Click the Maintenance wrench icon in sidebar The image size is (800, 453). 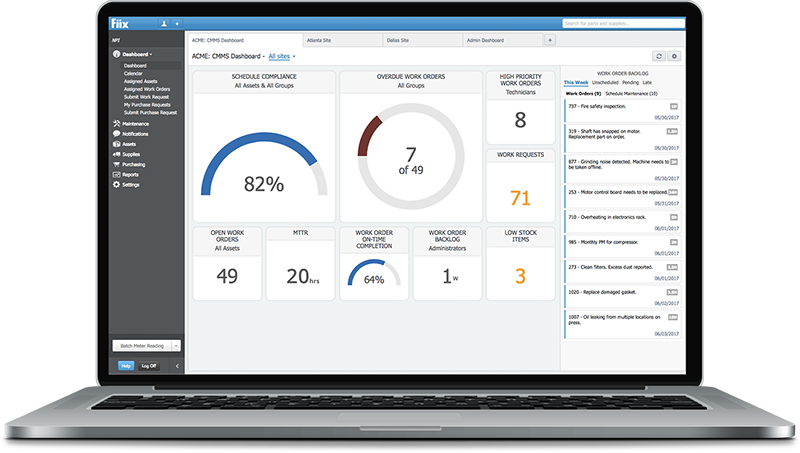point(117,124)
